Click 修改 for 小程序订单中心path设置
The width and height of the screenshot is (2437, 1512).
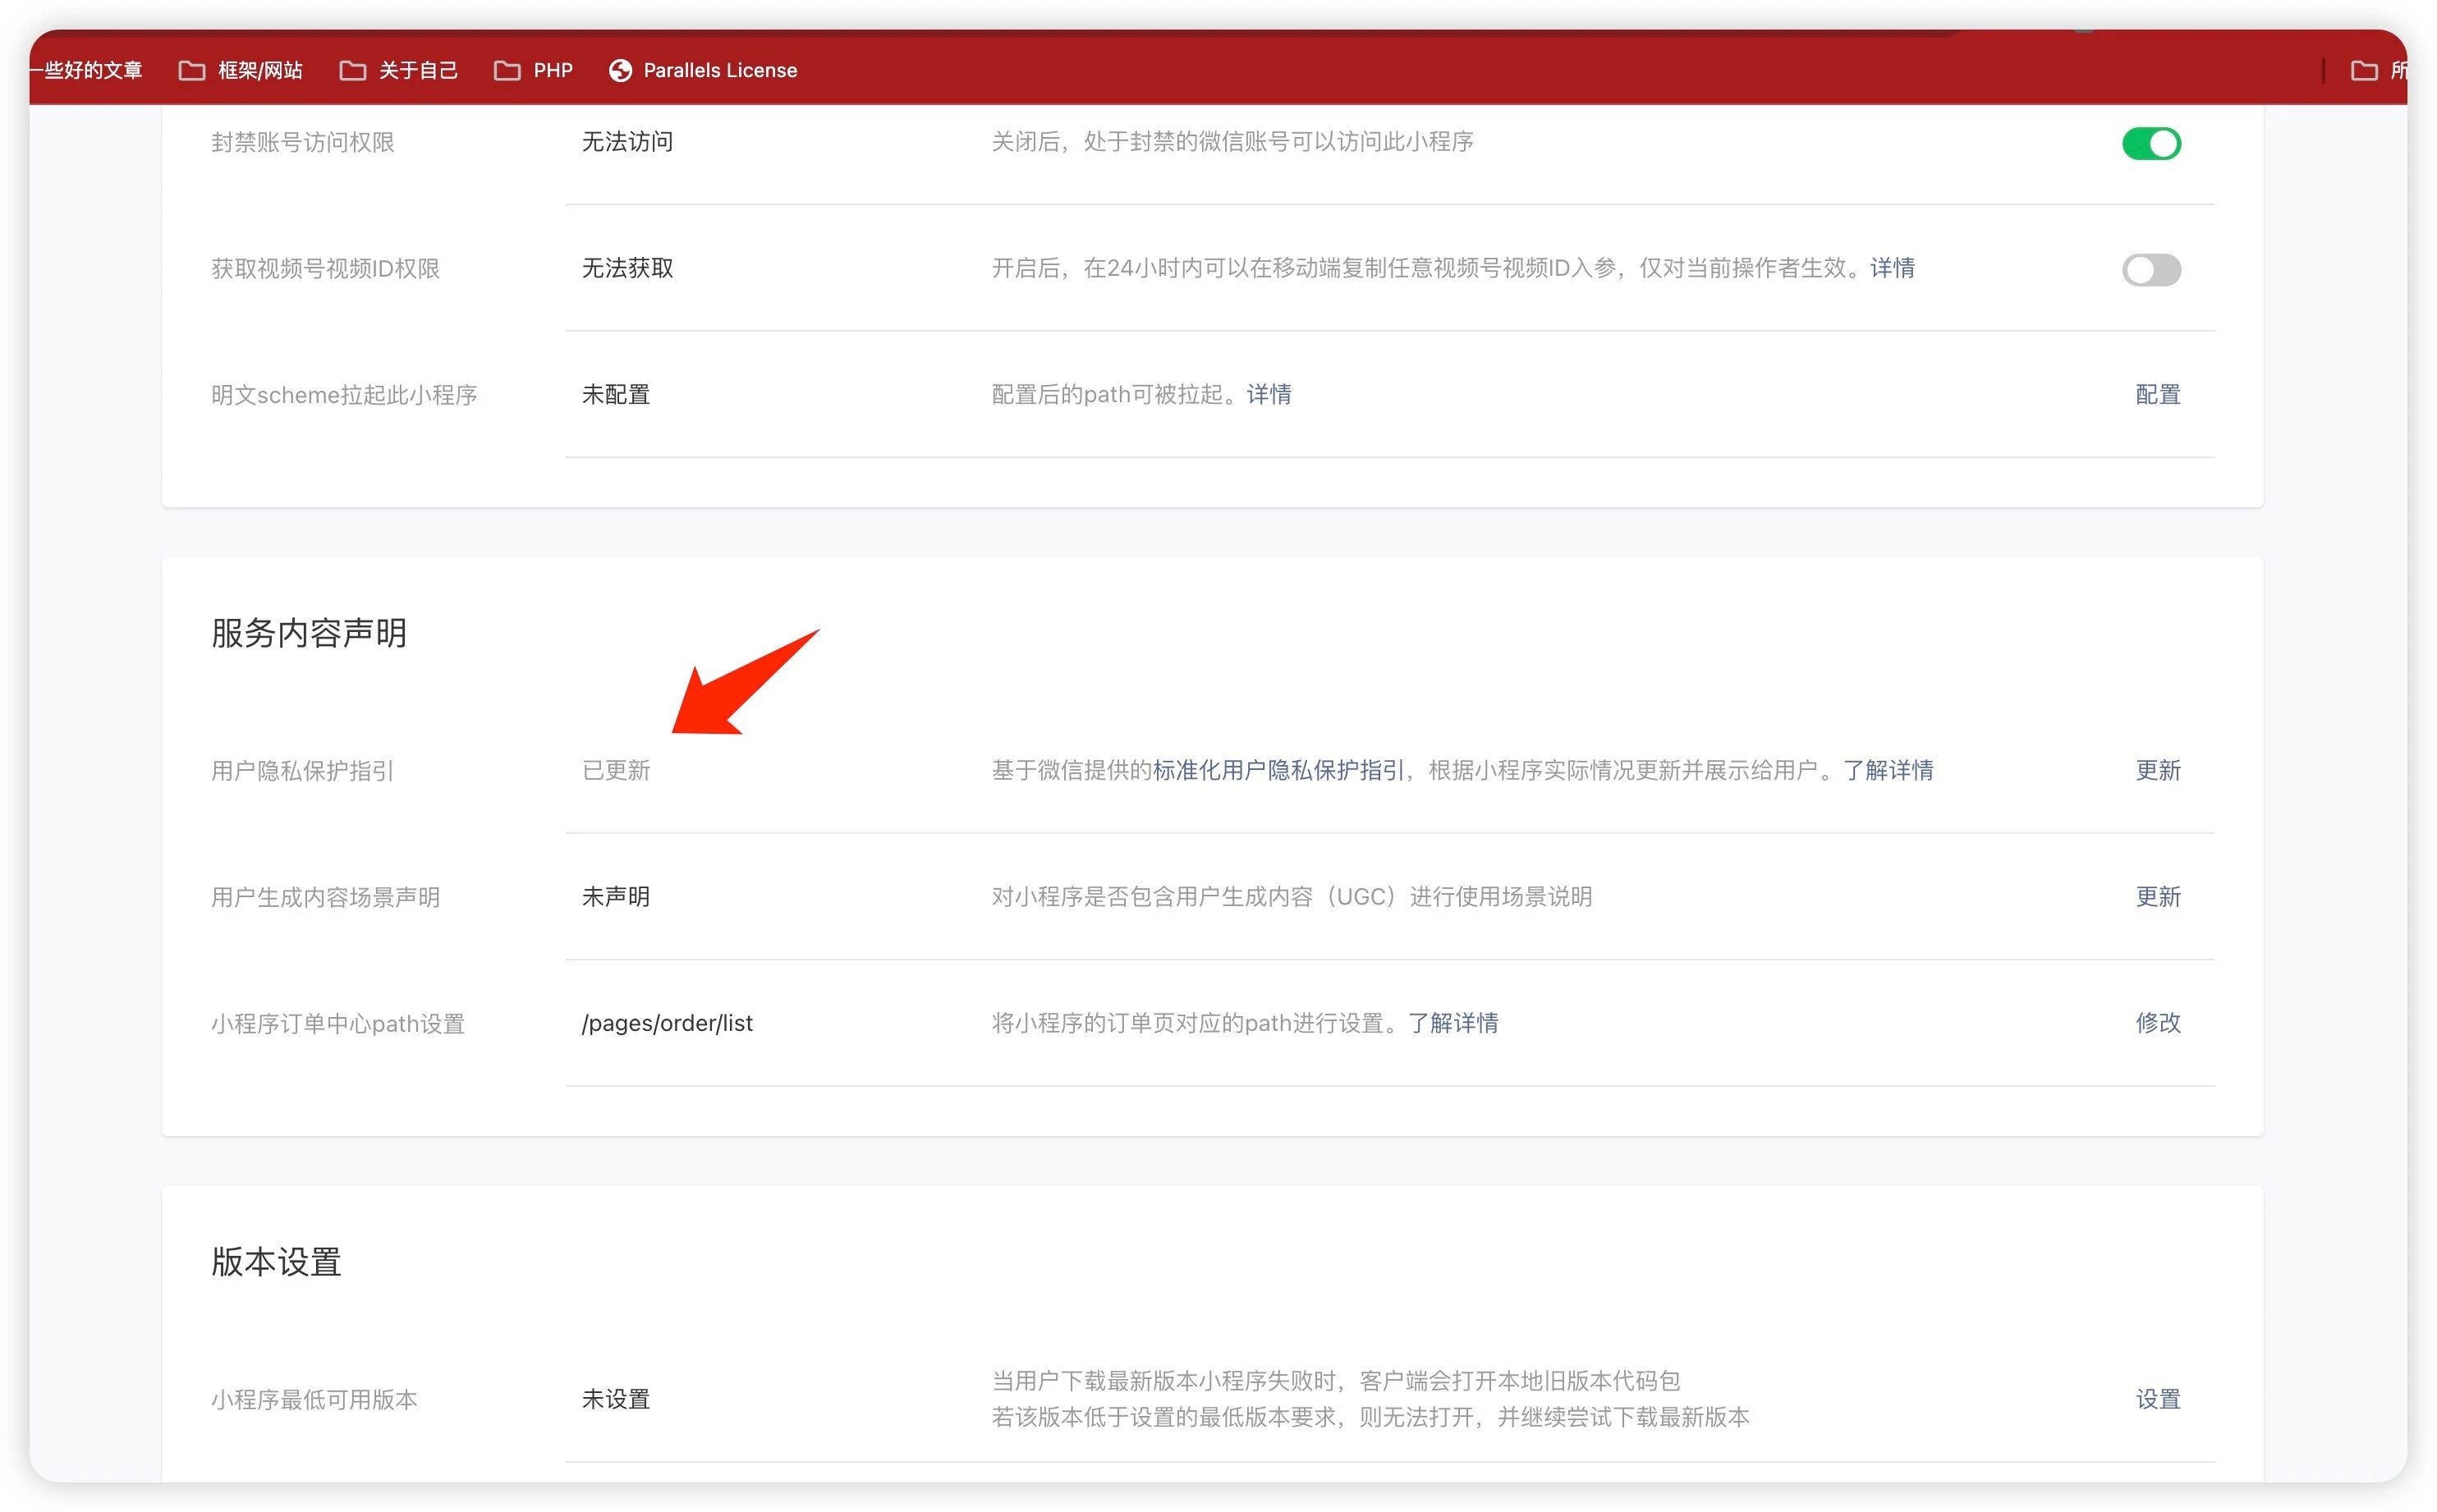pyautogui.click(x=2157, y=1022)
